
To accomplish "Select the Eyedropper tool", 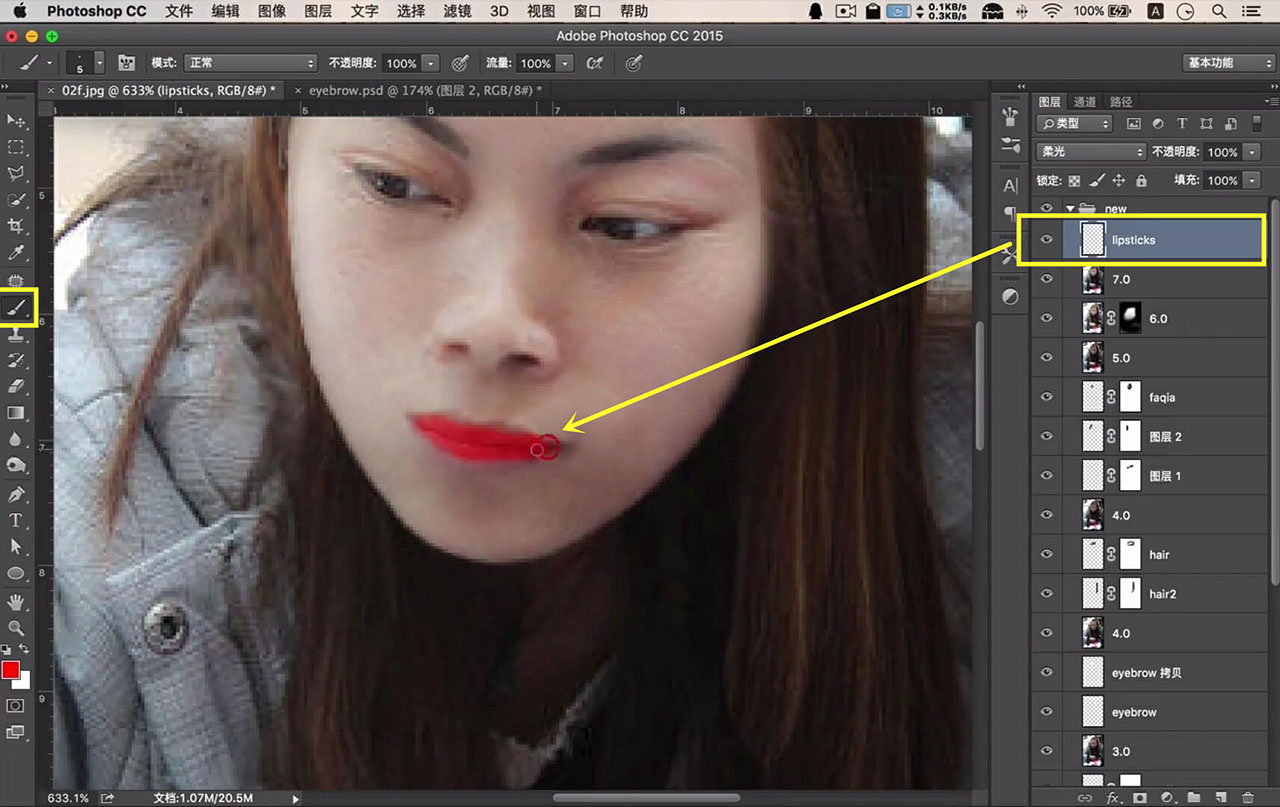I will pyautogui.click(x=17, y=253).
